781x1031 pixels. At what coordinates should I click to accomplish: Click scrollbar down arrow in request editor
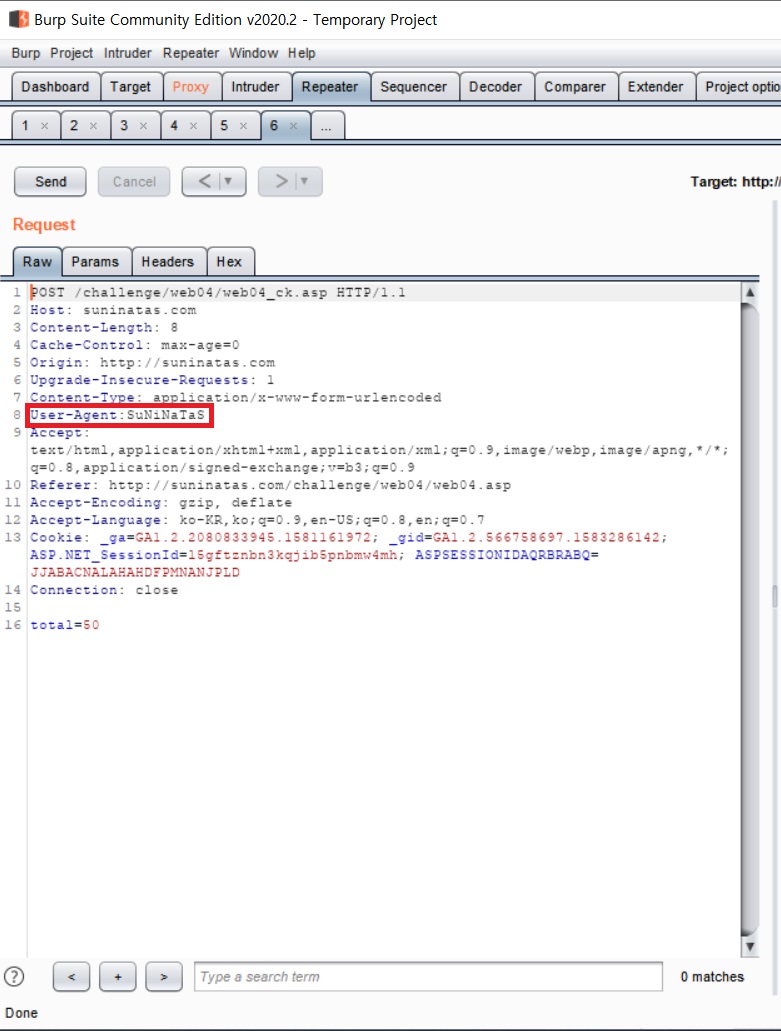pos(749,947)
